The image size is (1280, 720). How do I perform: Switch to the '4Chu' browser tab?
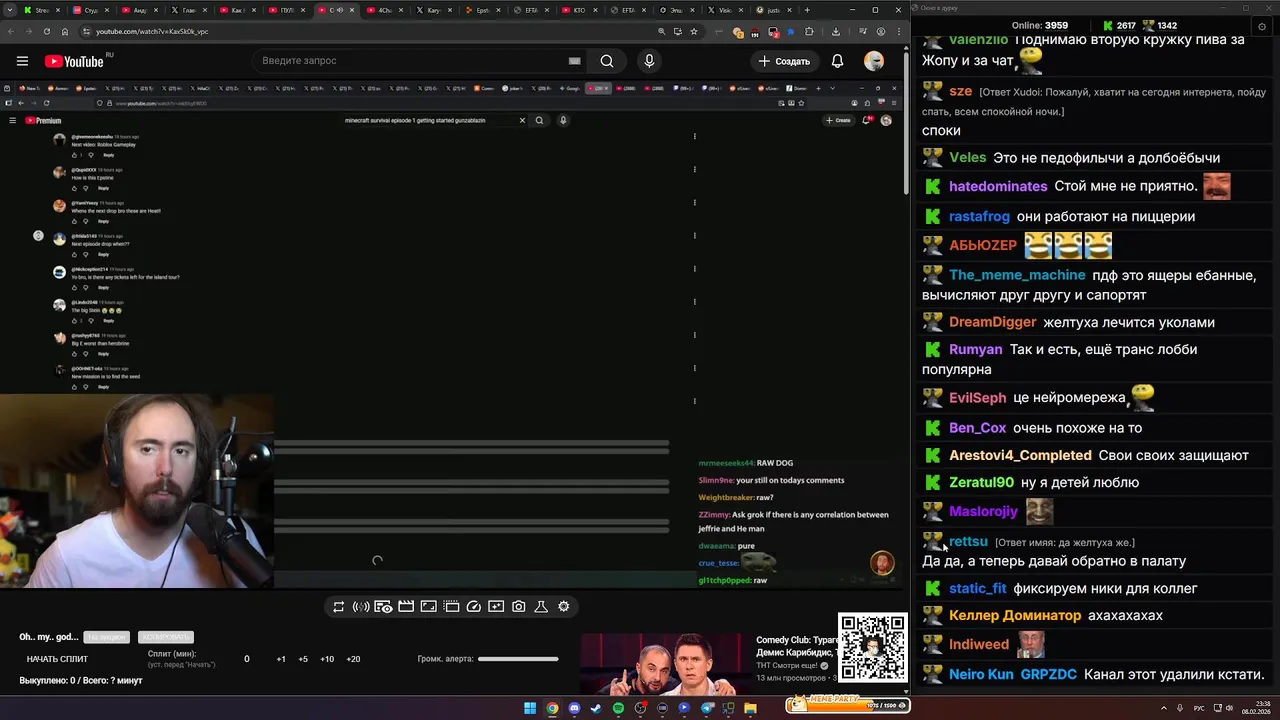pyautogui.click(x=385, y=10)
